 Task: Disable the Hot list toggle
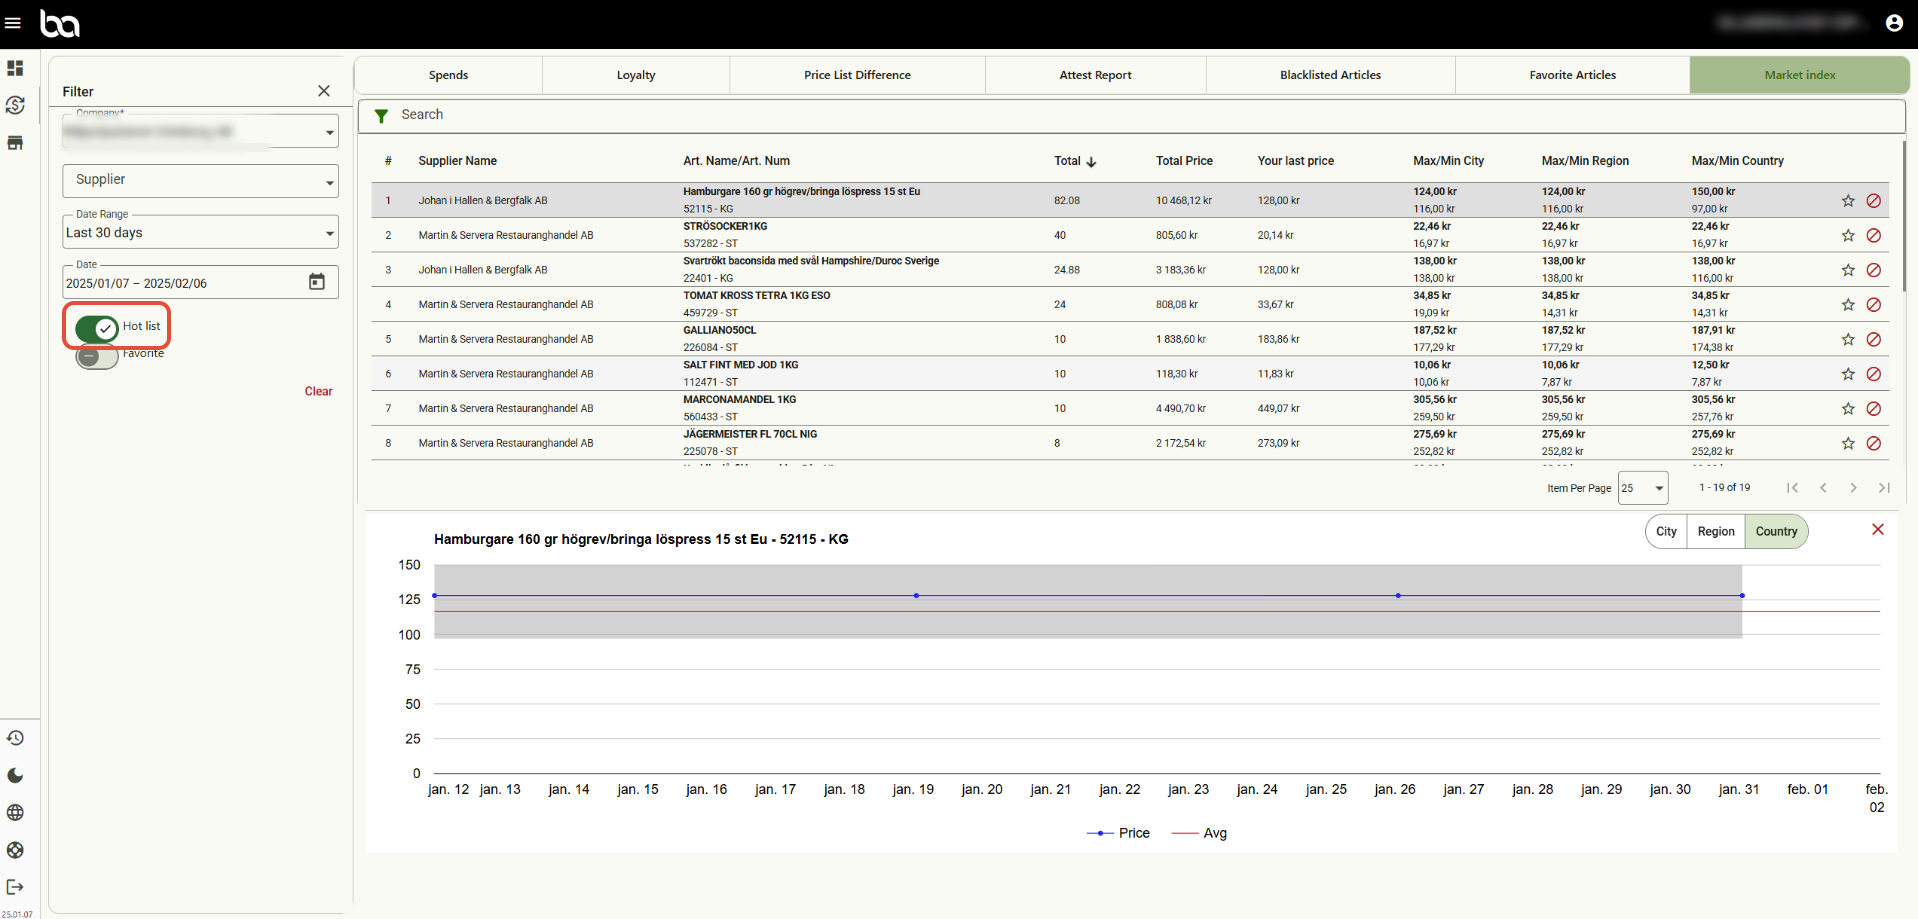pyautogui.click(x=97, y=328)
